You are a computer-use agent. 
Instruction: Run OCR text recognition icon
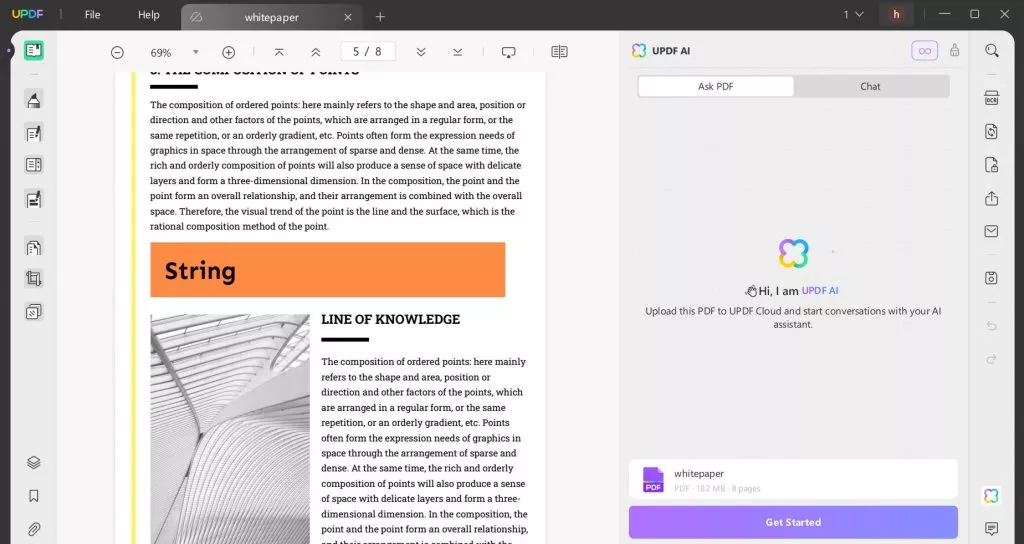[x=991, y=98]
